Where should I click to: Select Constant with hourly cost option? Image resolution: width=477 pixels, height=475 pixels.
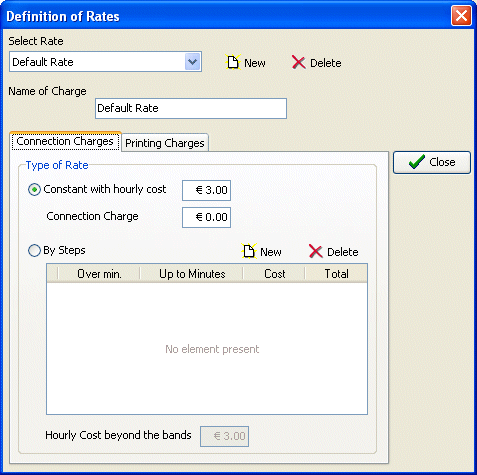click(x=34, y=190)
